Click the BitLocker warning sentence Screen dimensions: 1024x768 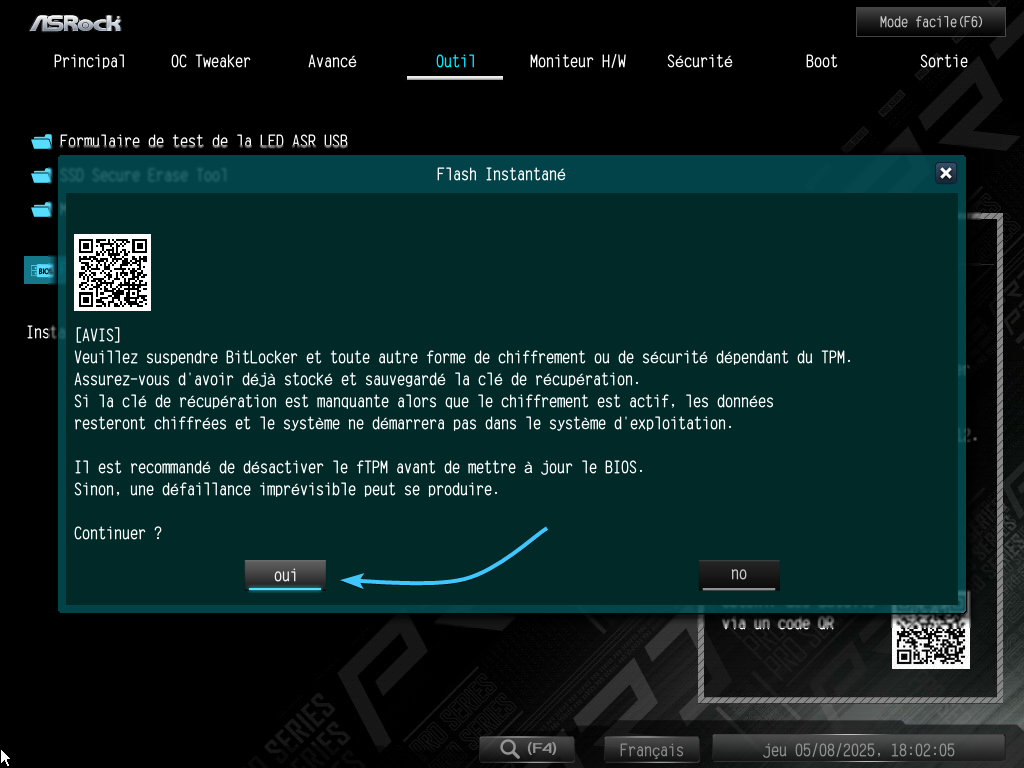pos(462,357)
